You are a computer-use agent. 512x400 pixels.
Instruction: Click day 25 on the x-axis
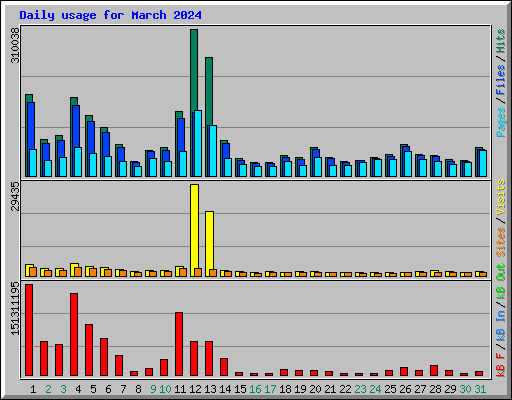pos(390,389)
